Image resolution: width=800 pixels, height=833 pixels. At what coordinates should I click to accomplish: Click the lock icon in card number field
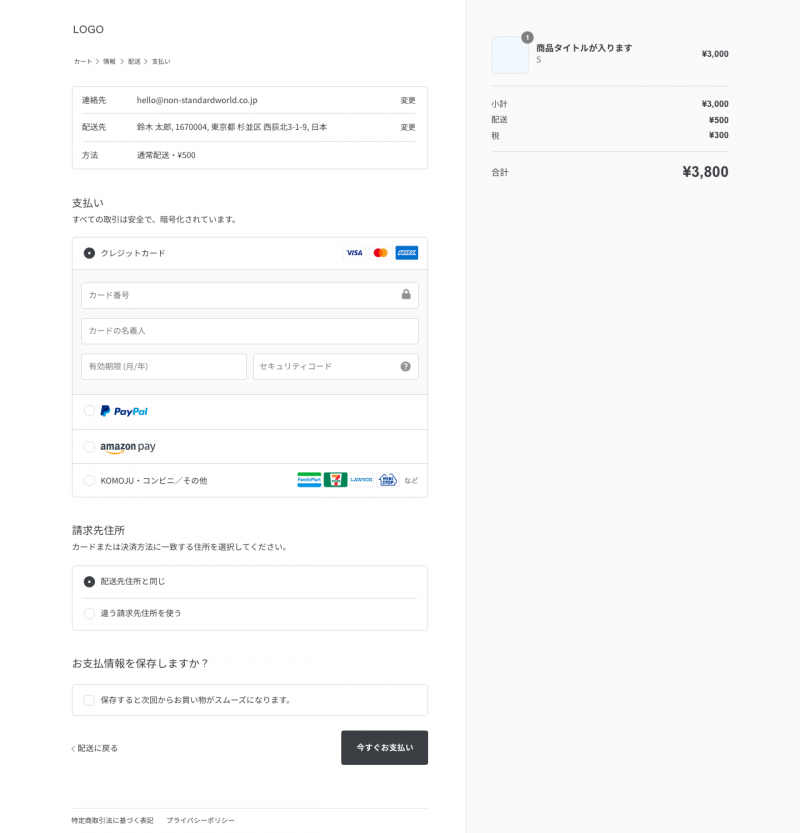(x=406, y=294)
